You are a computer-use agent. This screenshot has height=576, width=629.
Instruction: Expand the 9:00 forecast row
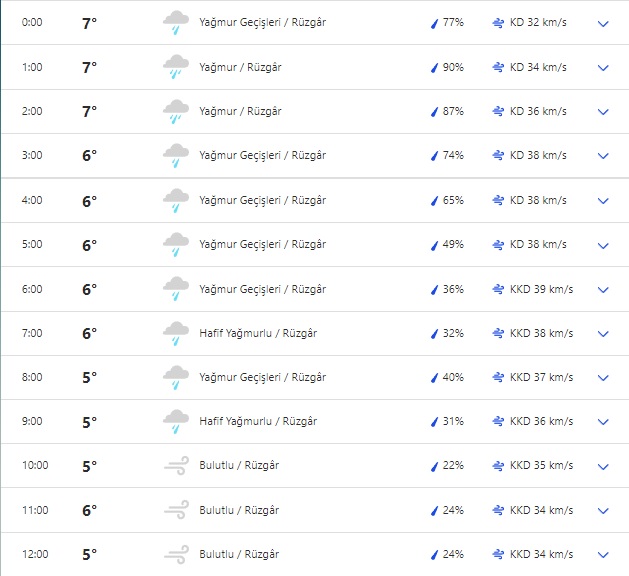point(603,422)
